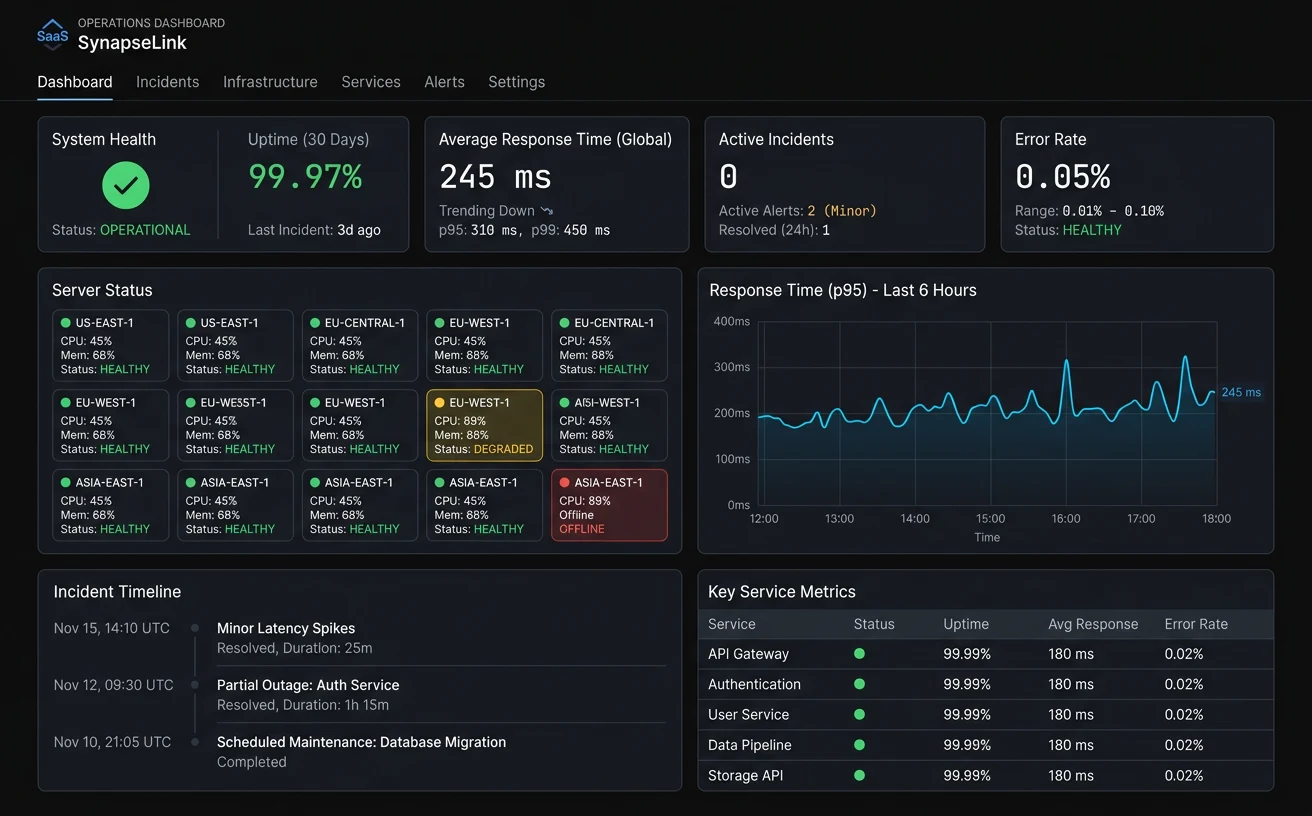Click the 16:00 time axis label
Viewport: 1312px width, 816px height.
point(1066,519)
